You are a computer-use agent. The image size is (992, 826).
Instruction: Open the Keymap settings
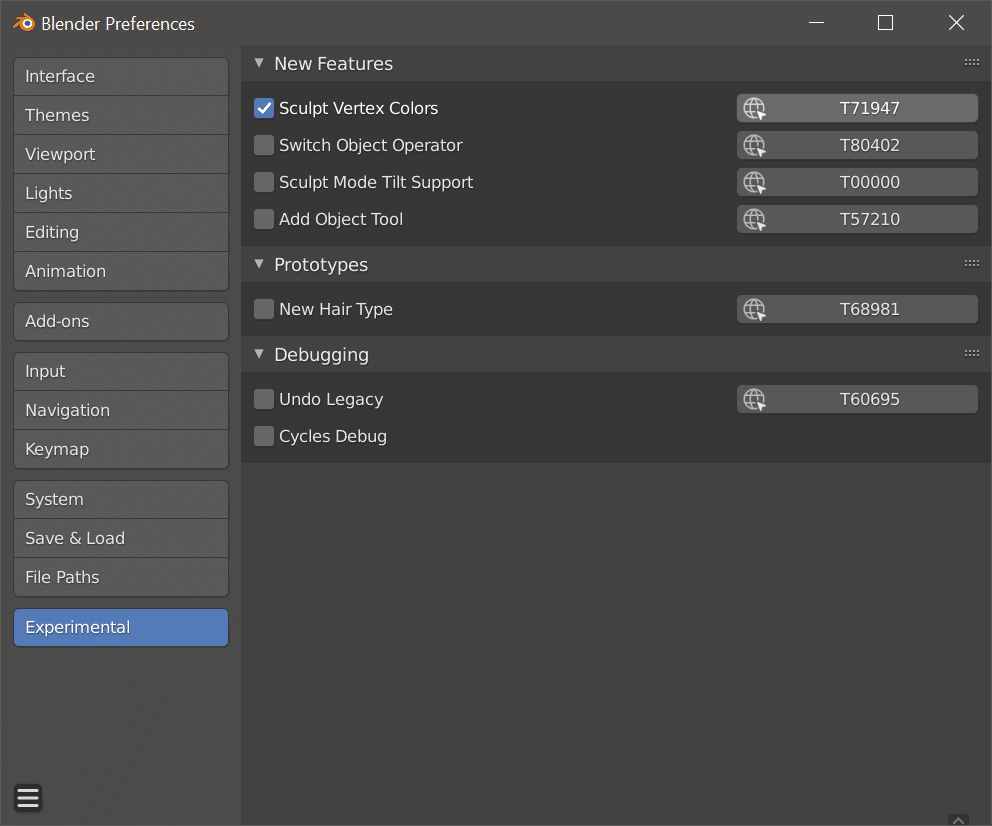tap(121, 449)
